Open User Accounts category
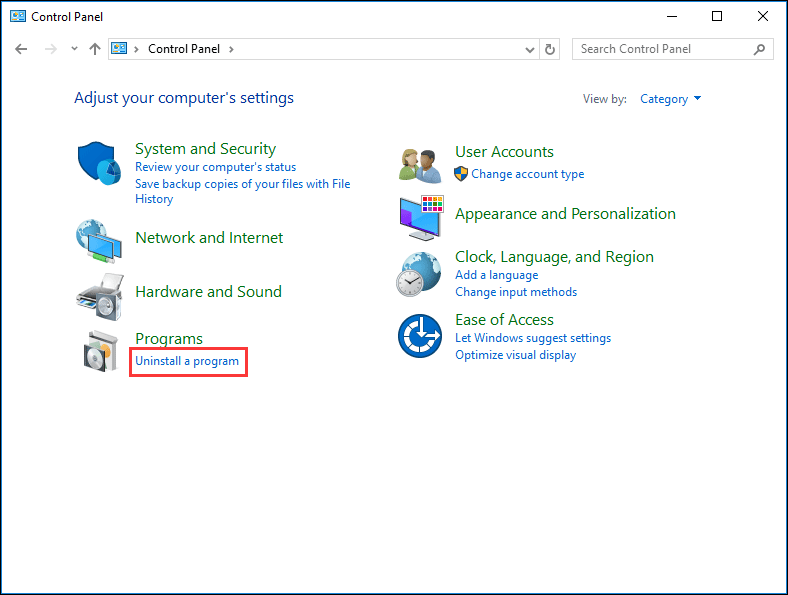The width and height of the screenshot is (788, 595). click(x=505, y=152)
